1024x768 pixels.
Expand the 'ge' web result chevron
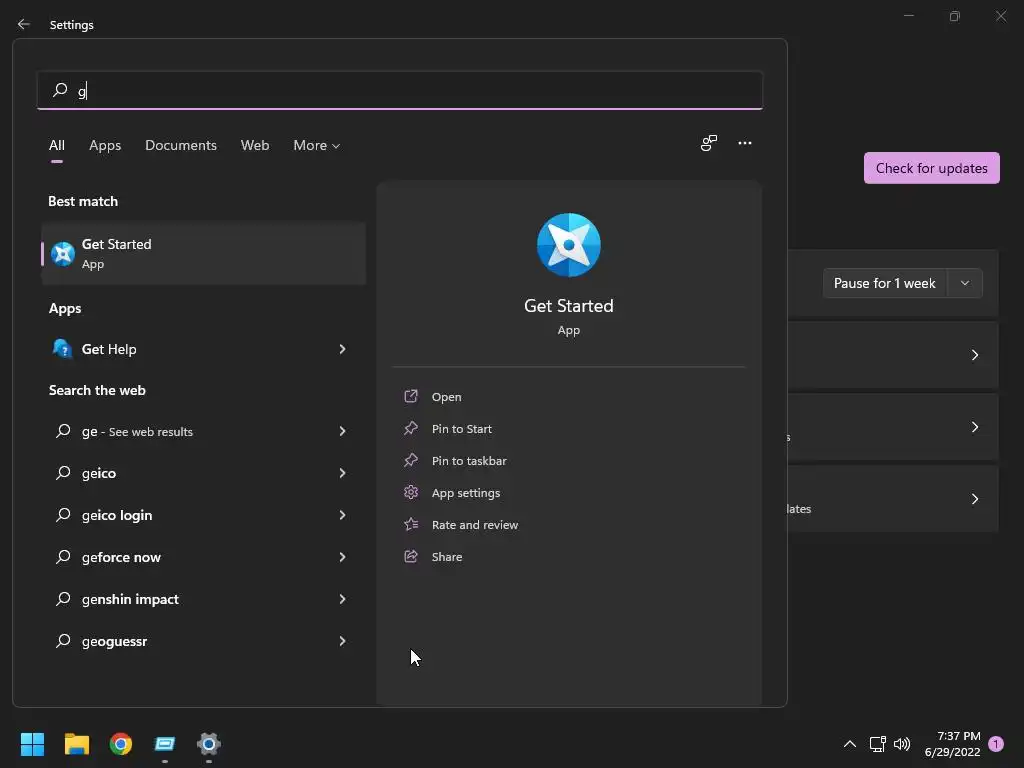[x=342, y=431]
